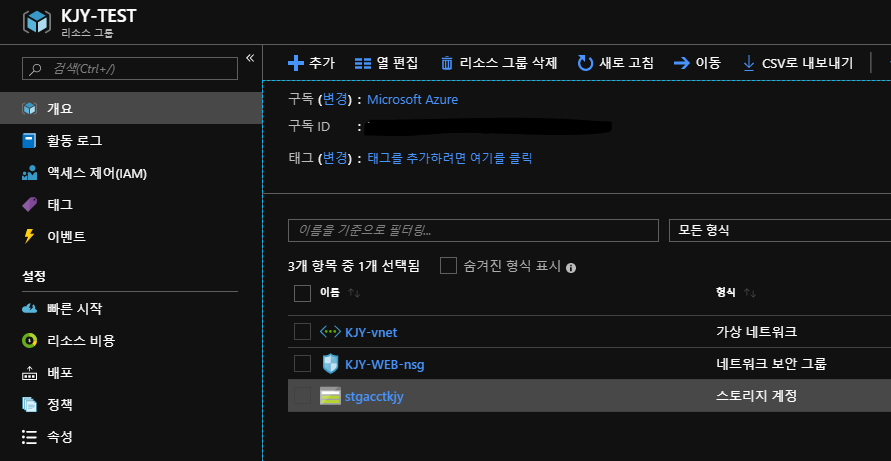The height and width of the screenshot is (461, 891).
Task: Click the 빠른 시작 cloud icon
Action: 29,309
